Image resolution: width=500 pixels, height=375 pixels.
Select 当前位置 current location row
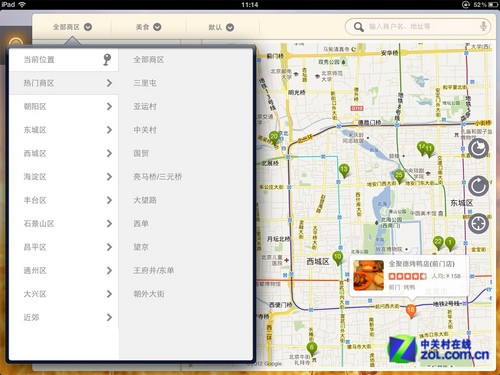(64, 60)
